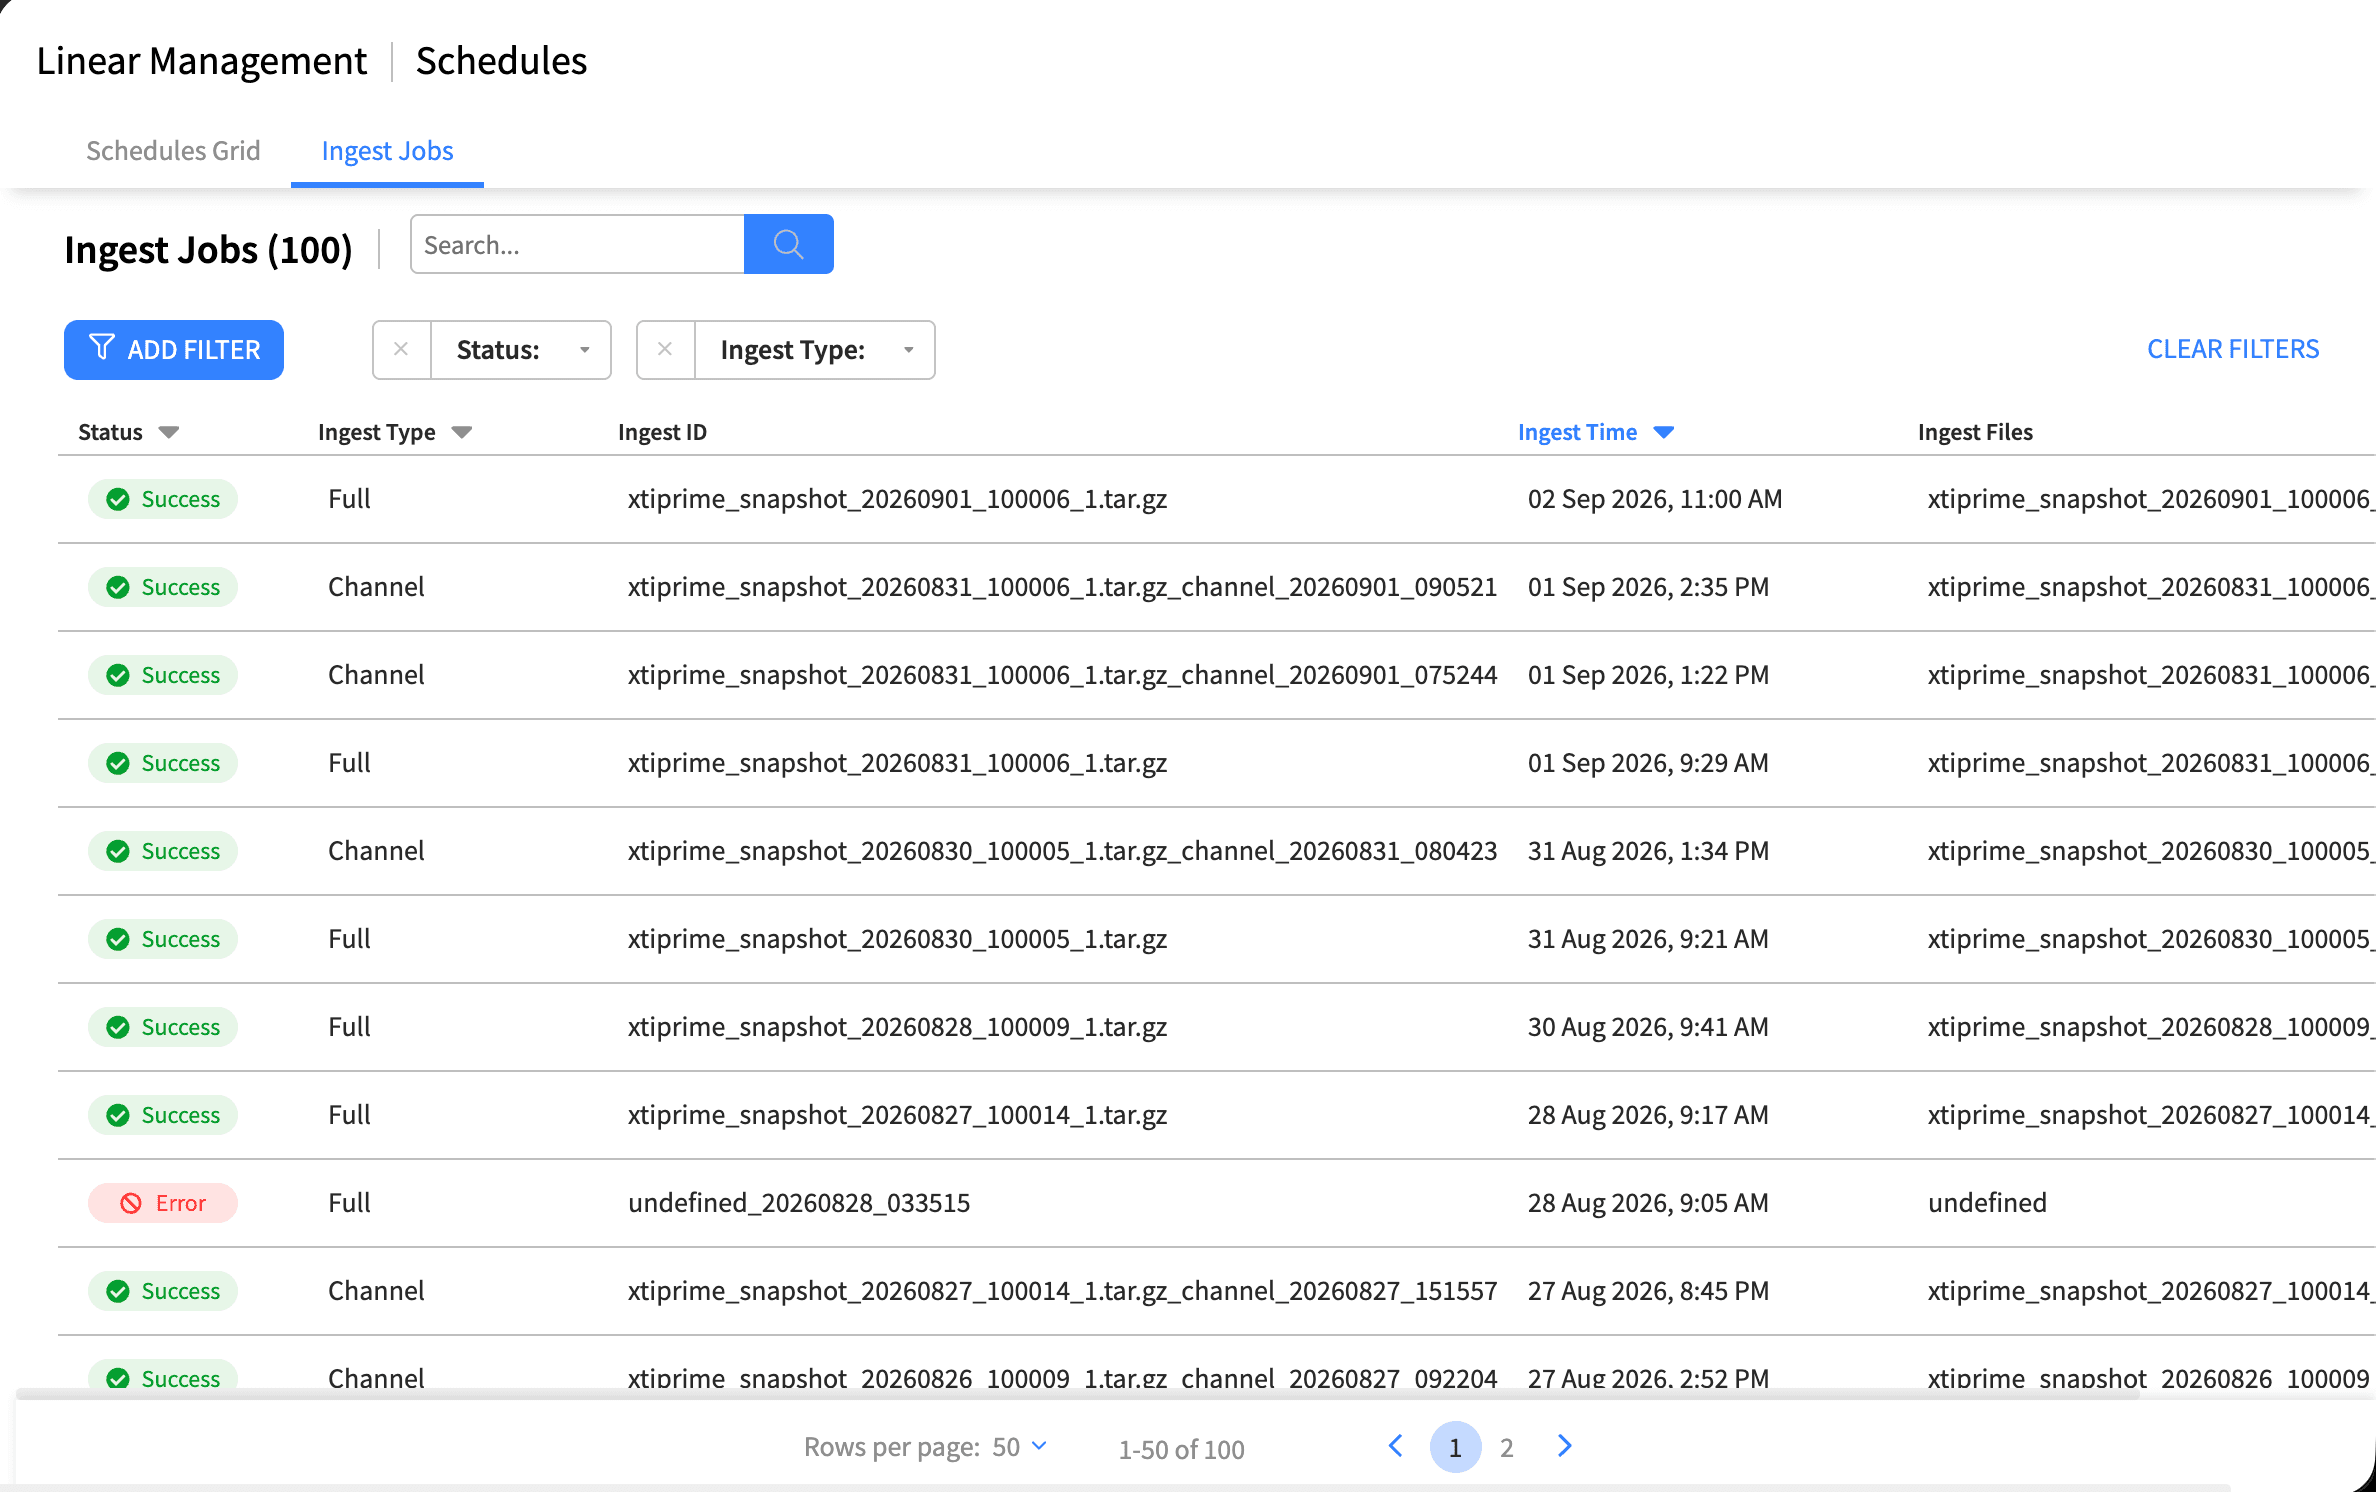Click the ingest time 30 Aug 2026, 9:41 AM
The height and width of the screenshot is (1492, 2376).
1648,1027
